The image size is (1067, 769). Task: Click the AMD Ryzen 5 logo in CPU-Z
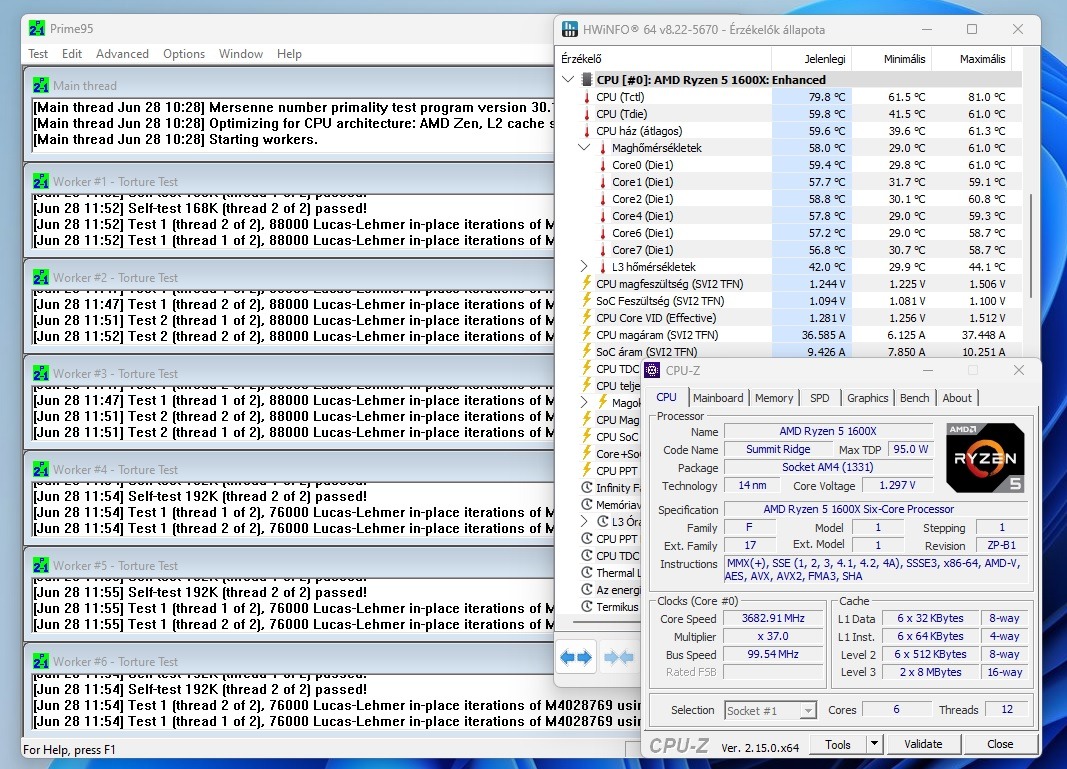pyautogui.click(x=985, y=457)
